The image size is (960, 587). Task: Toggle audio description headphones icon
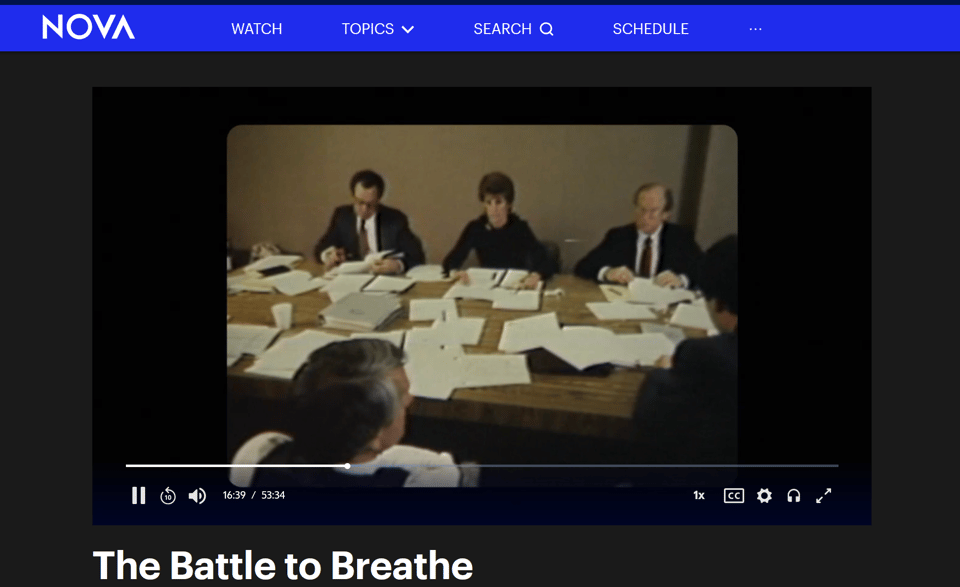pos(793,495)
